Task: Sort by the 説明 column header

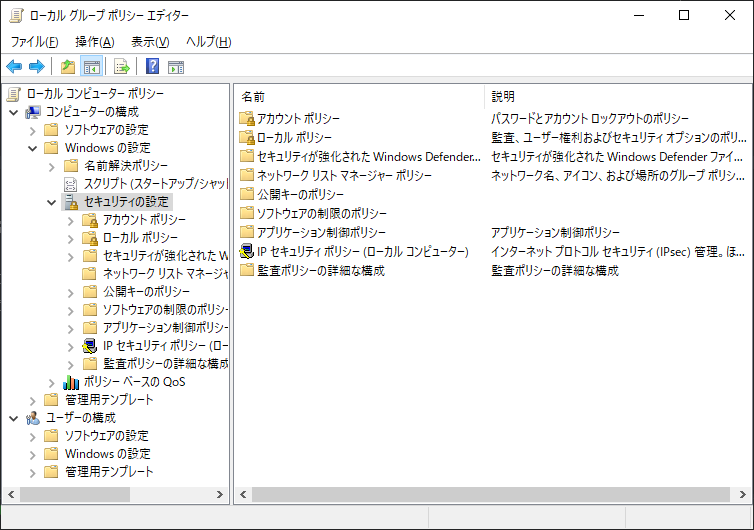Action: tap(618, 97)
